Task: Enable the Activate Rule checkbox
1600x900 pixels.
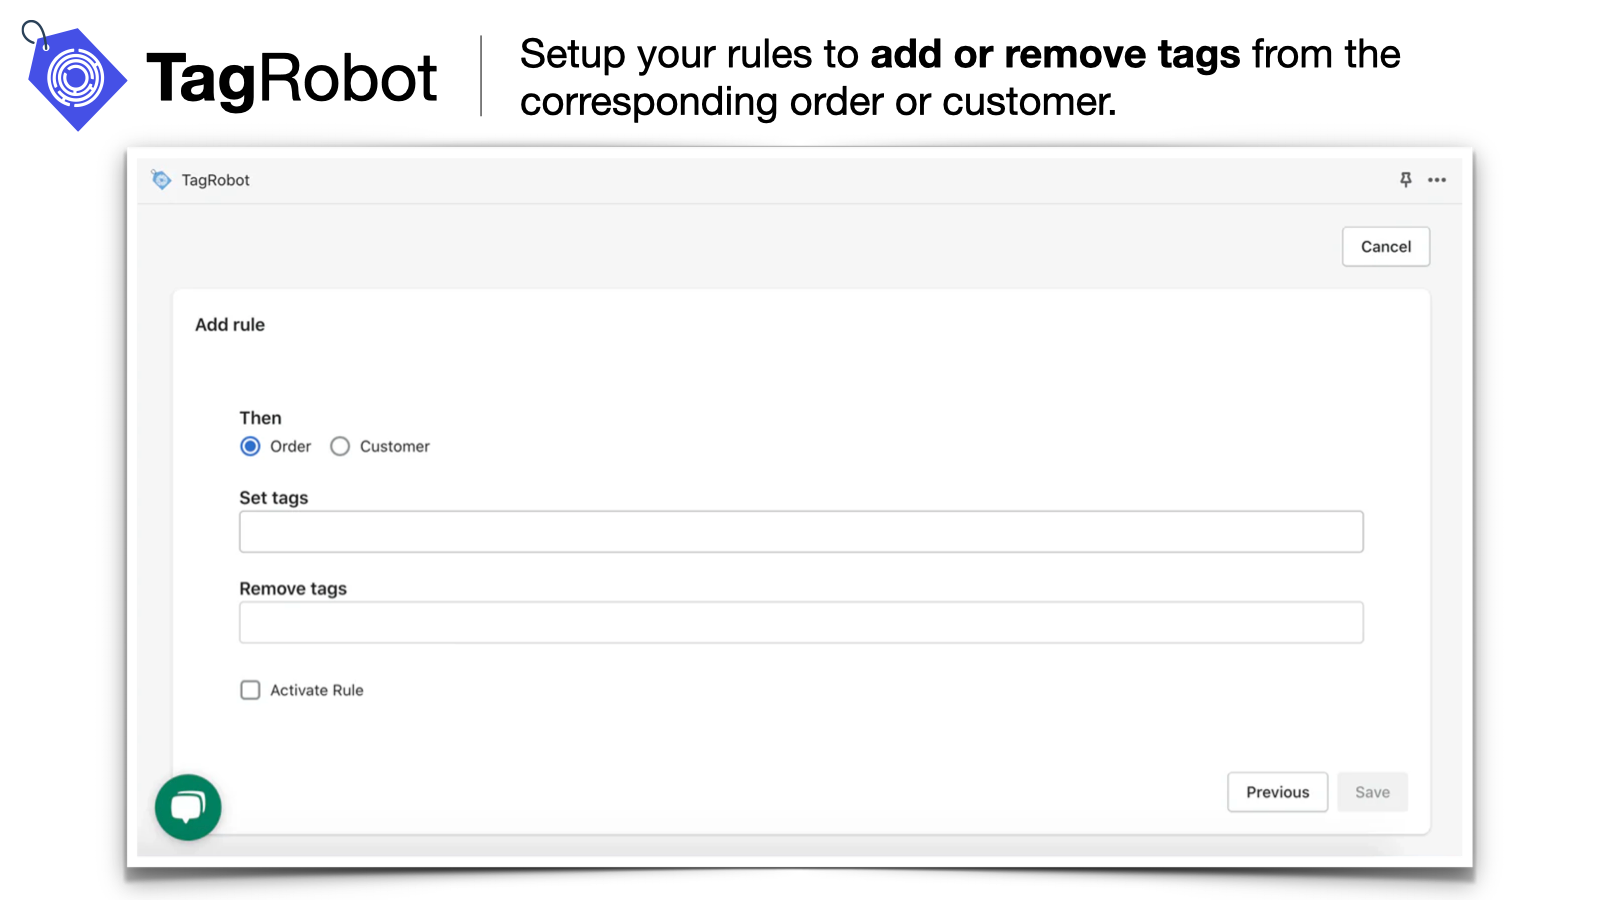Action: [x=250, y=690]
